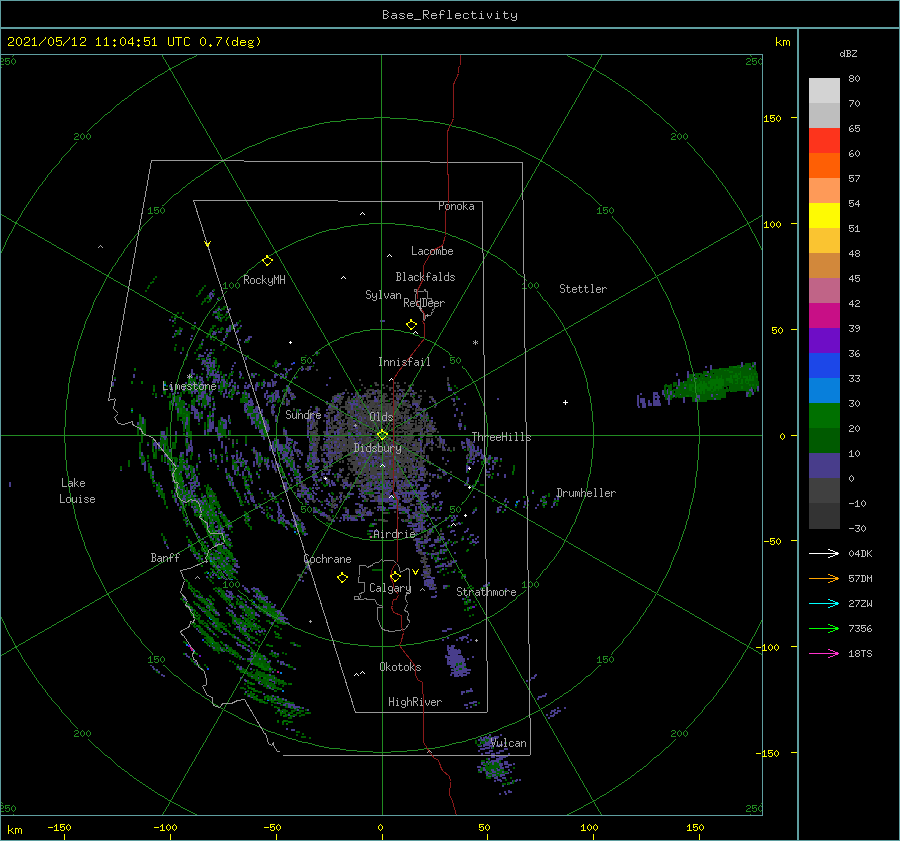Click the Cochrane label

(x=327, y=559)
